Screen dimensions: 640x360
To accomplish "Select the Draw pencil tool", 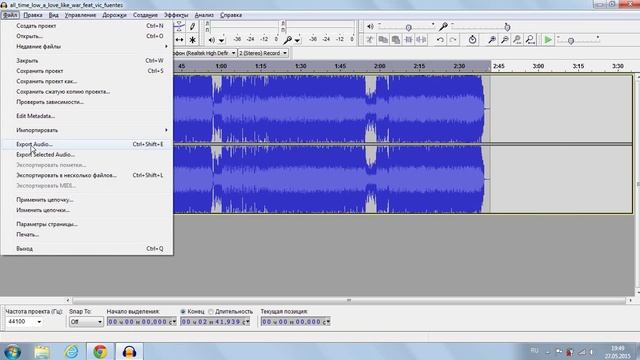I will (192, 27).
